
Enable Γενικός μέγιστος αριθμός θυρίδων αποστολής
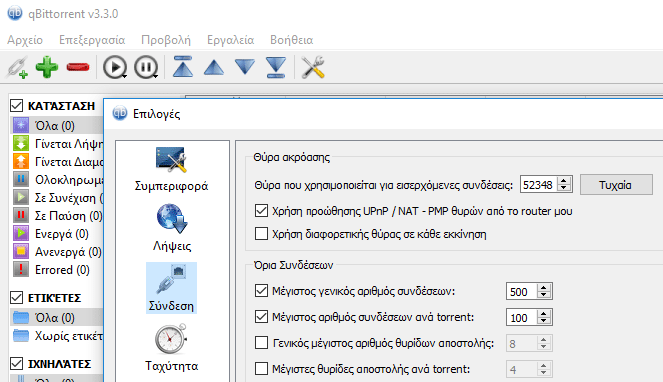coord(261,343)
